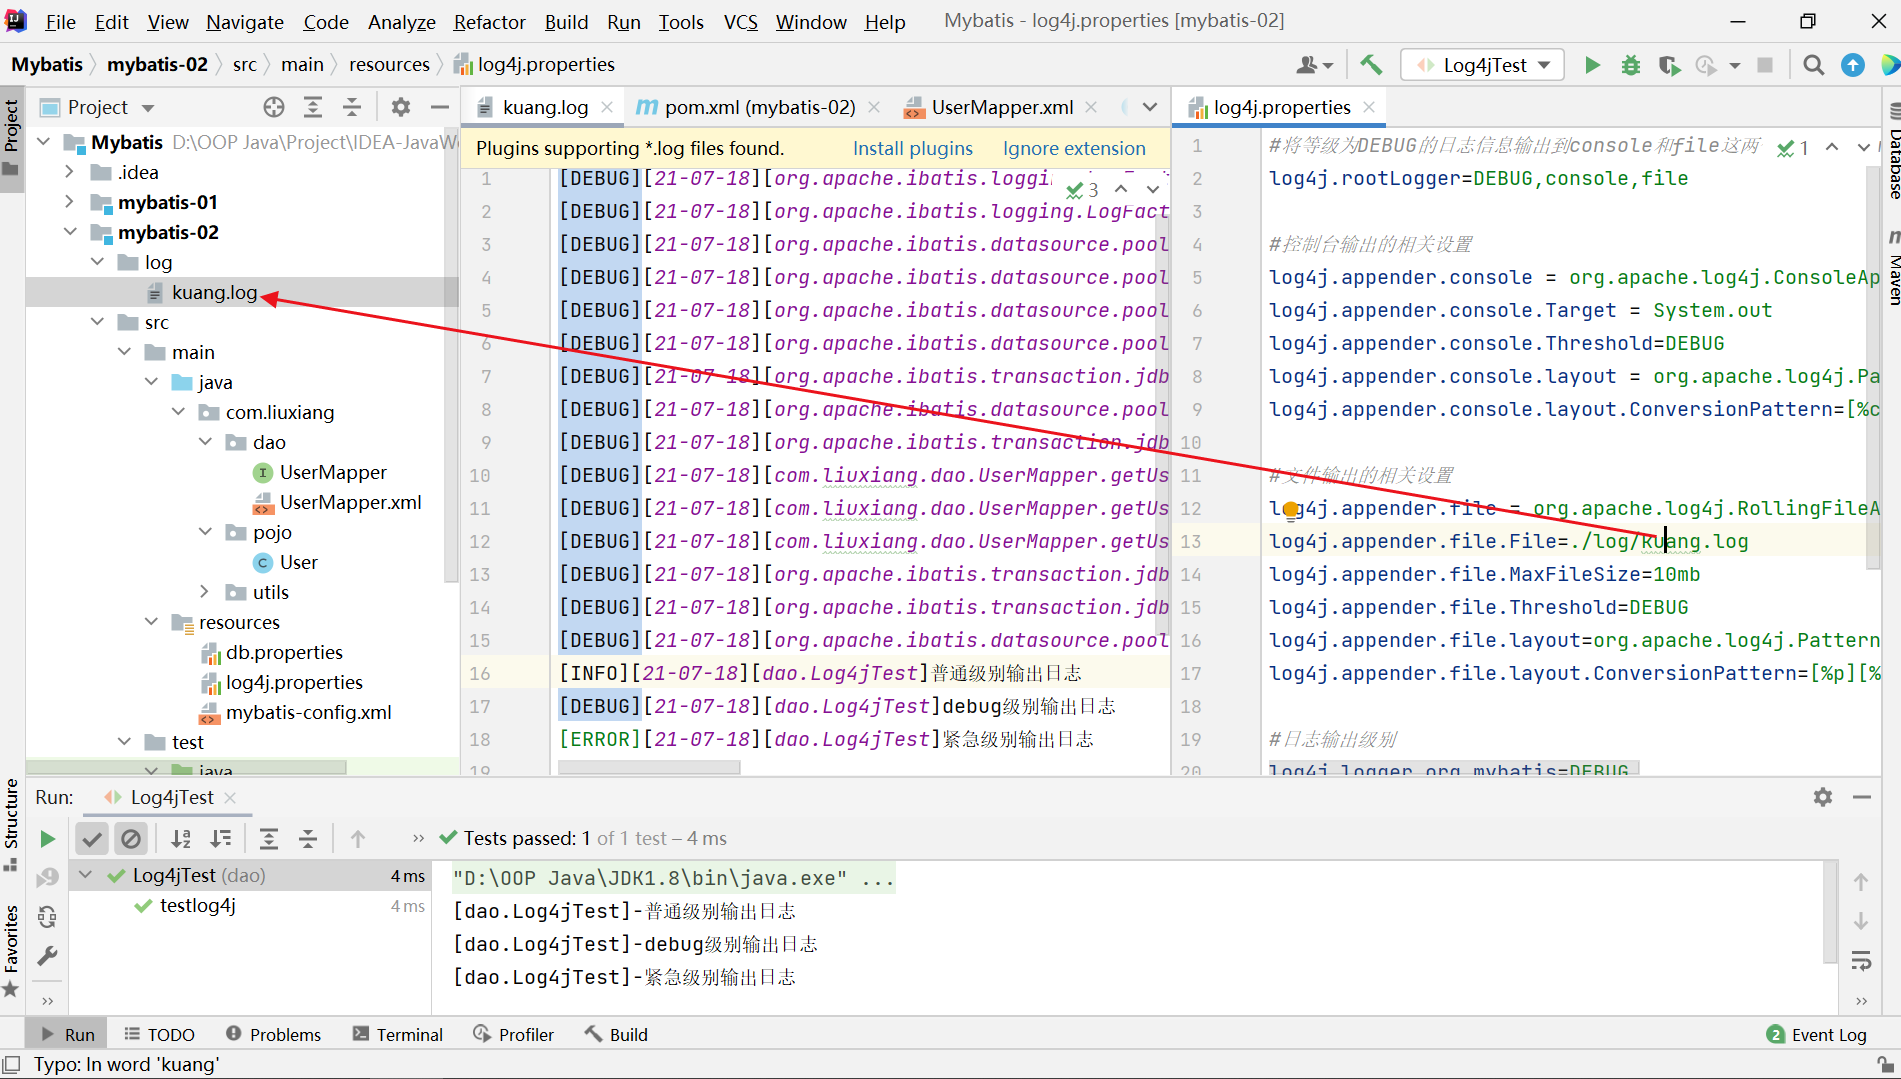Collapse the mybatis-02 module node
The width and height of the screenshot is (1901, 1079).
(x=70, y=232)
